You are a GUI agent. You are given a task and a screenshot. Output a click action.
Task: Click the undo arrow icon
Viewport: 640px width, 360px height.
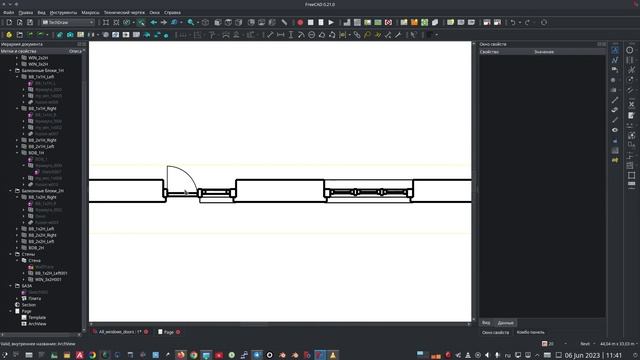(513, 22)
